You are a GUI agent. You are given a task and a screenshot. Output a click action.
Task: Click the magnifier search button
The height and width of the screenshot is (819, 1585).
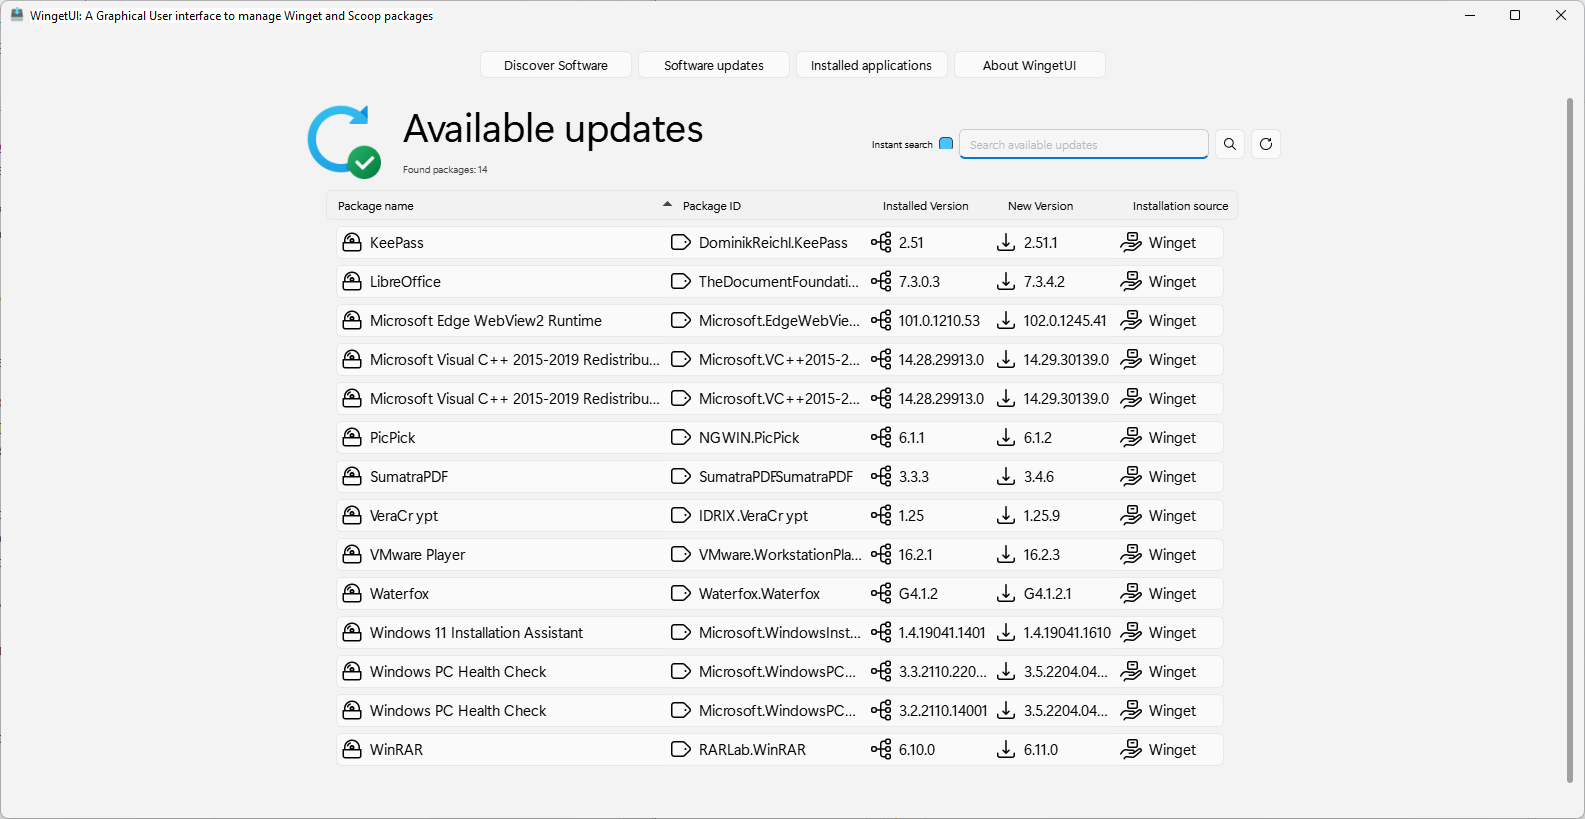[x=1230, y=144]
